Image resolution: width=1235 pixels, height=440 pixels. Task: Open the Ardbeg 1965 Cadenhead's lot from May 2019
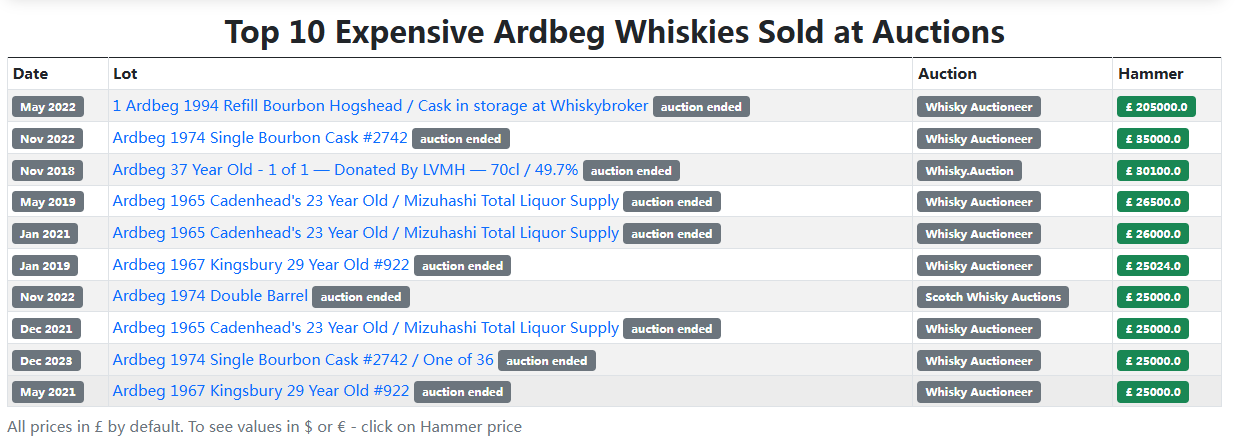coord(365,201)
